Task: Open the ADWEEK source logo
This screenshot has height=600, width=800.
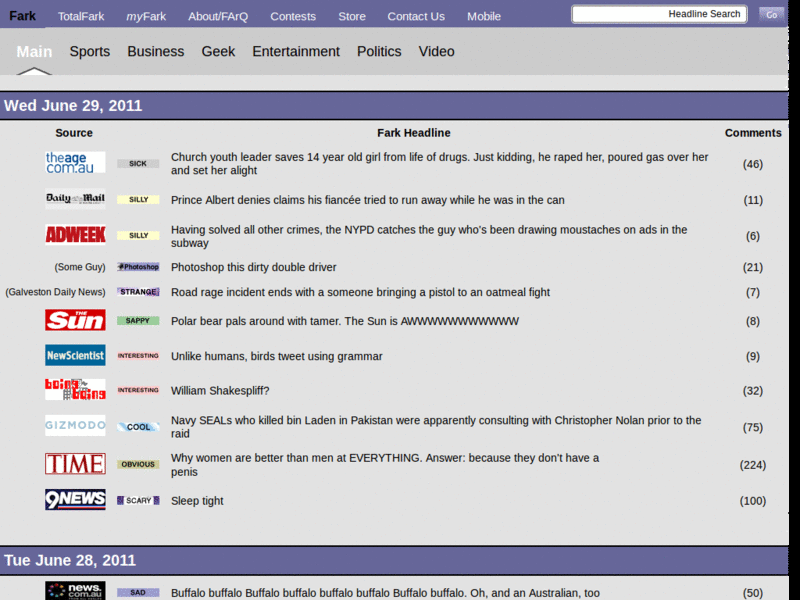Action: pyautogui.click(x=75, y=235)
